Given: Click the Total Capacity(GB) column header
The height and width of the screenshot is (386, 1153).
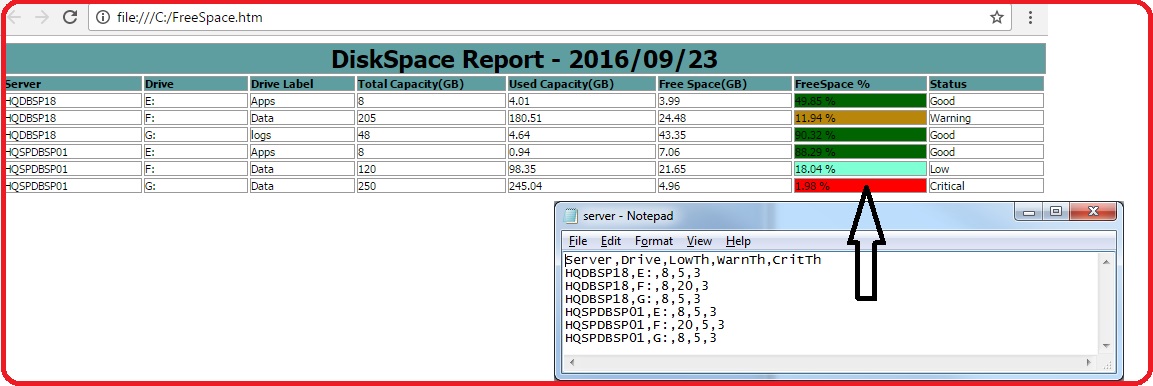Looking at the screenshot, I should (431, 84).
